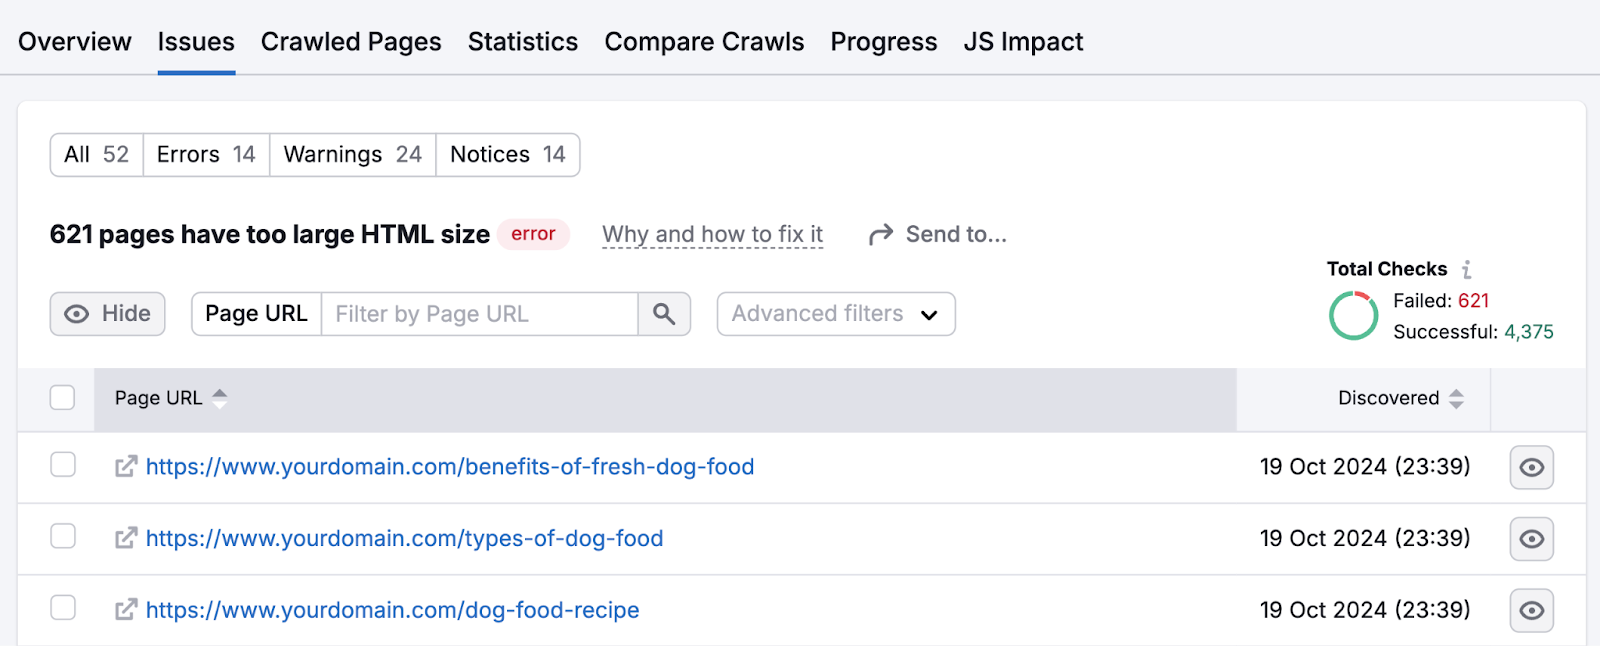Image resolution: width=1600 pixels, height=646 pixels.
Task: Select the Warnings 24 filter tab
Action: pyautogui.click(x=352, y=155)
